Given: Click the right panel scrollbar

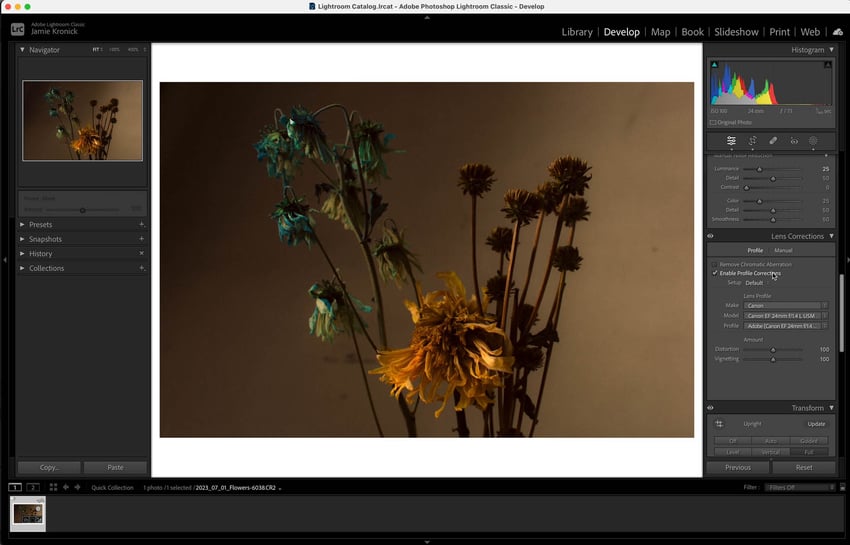Looking at the screenshot, I should [841, 313].
